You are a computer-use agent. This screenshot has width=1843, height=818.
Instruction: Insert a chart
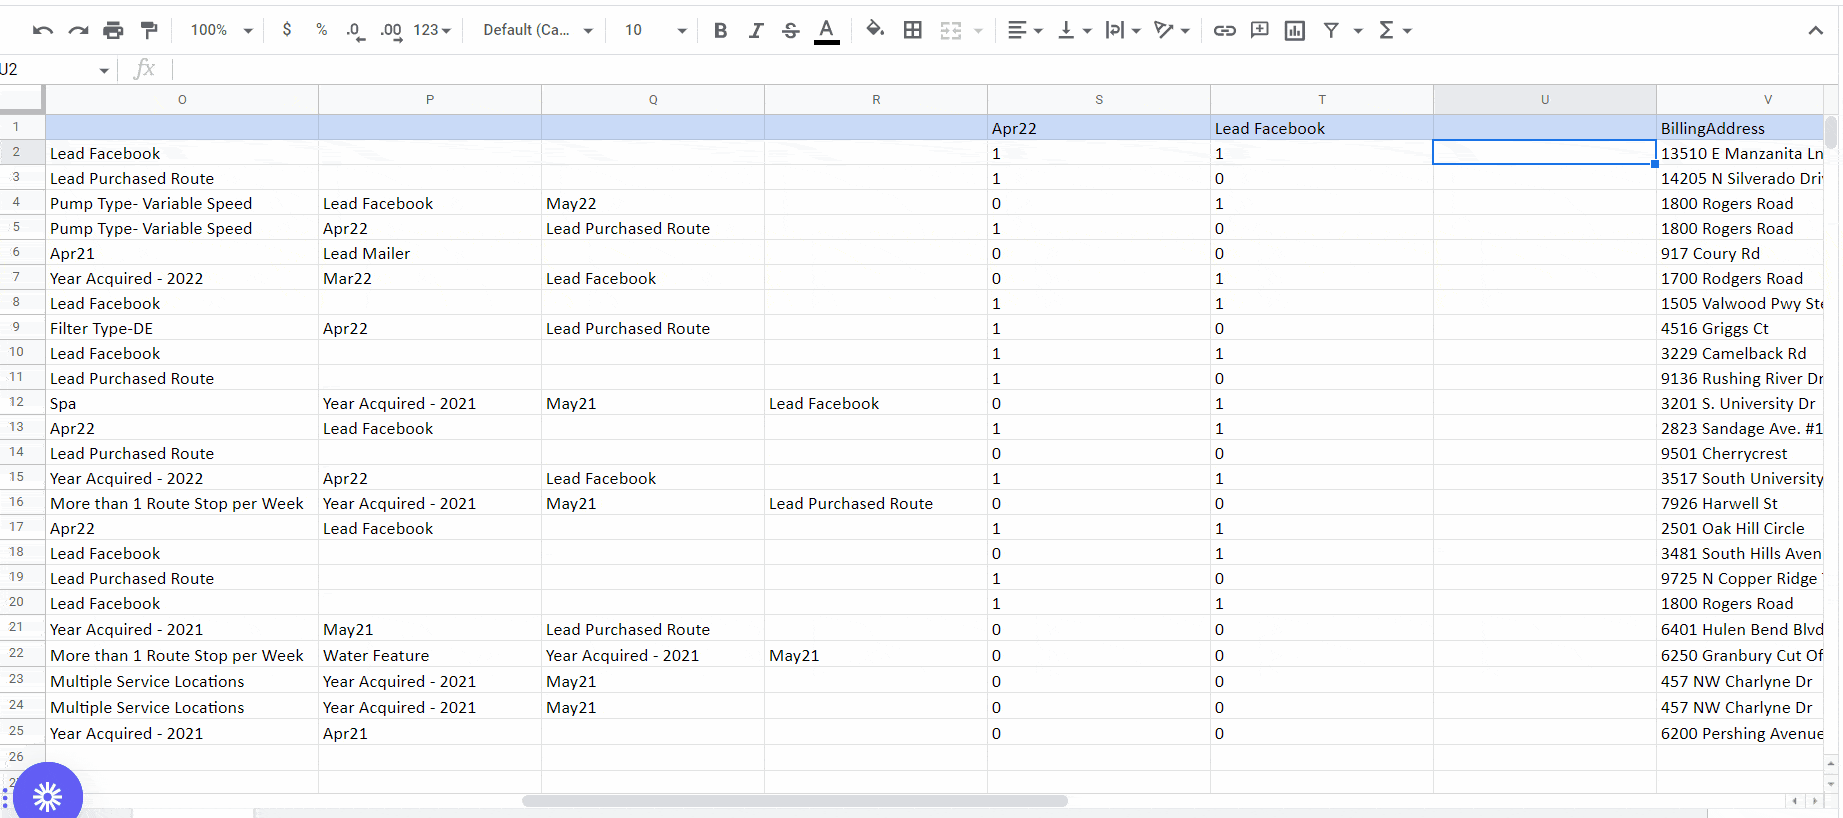[1295, 31]
